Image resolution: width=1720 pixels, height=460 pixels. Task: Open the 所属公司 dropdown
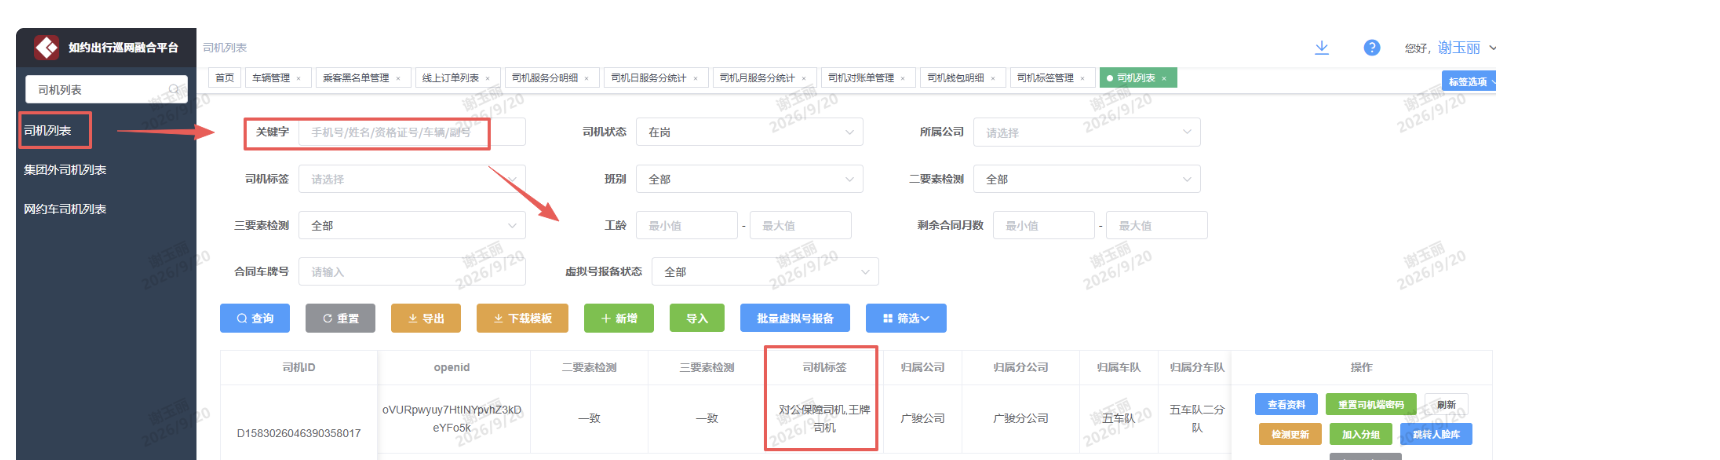coord(1088,132)
